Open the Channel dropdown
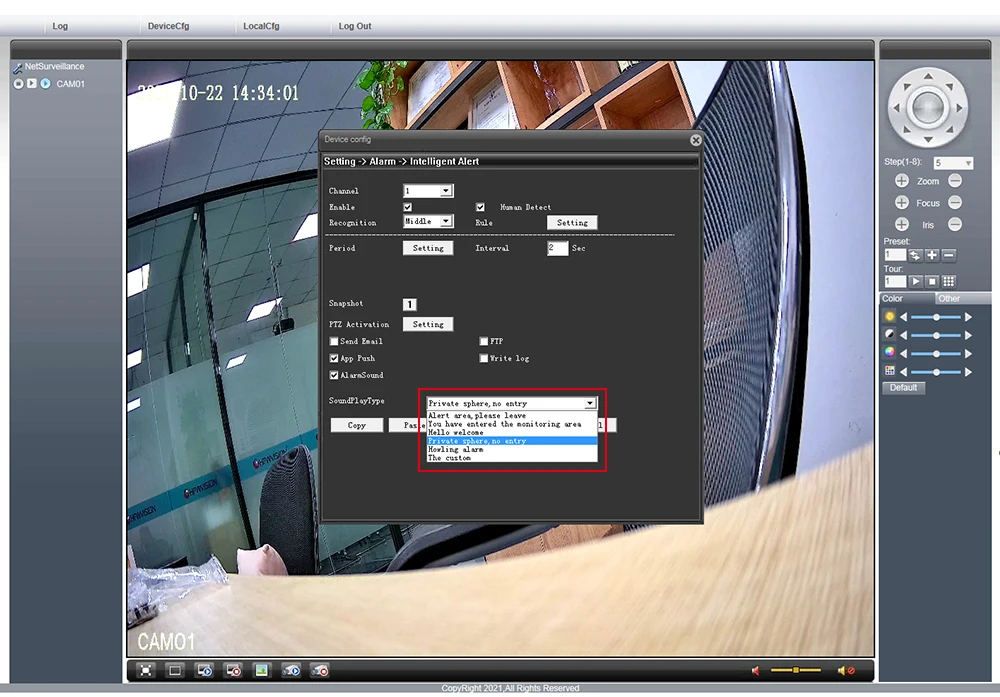This screenshot has width=1000, height=697. 428,191
